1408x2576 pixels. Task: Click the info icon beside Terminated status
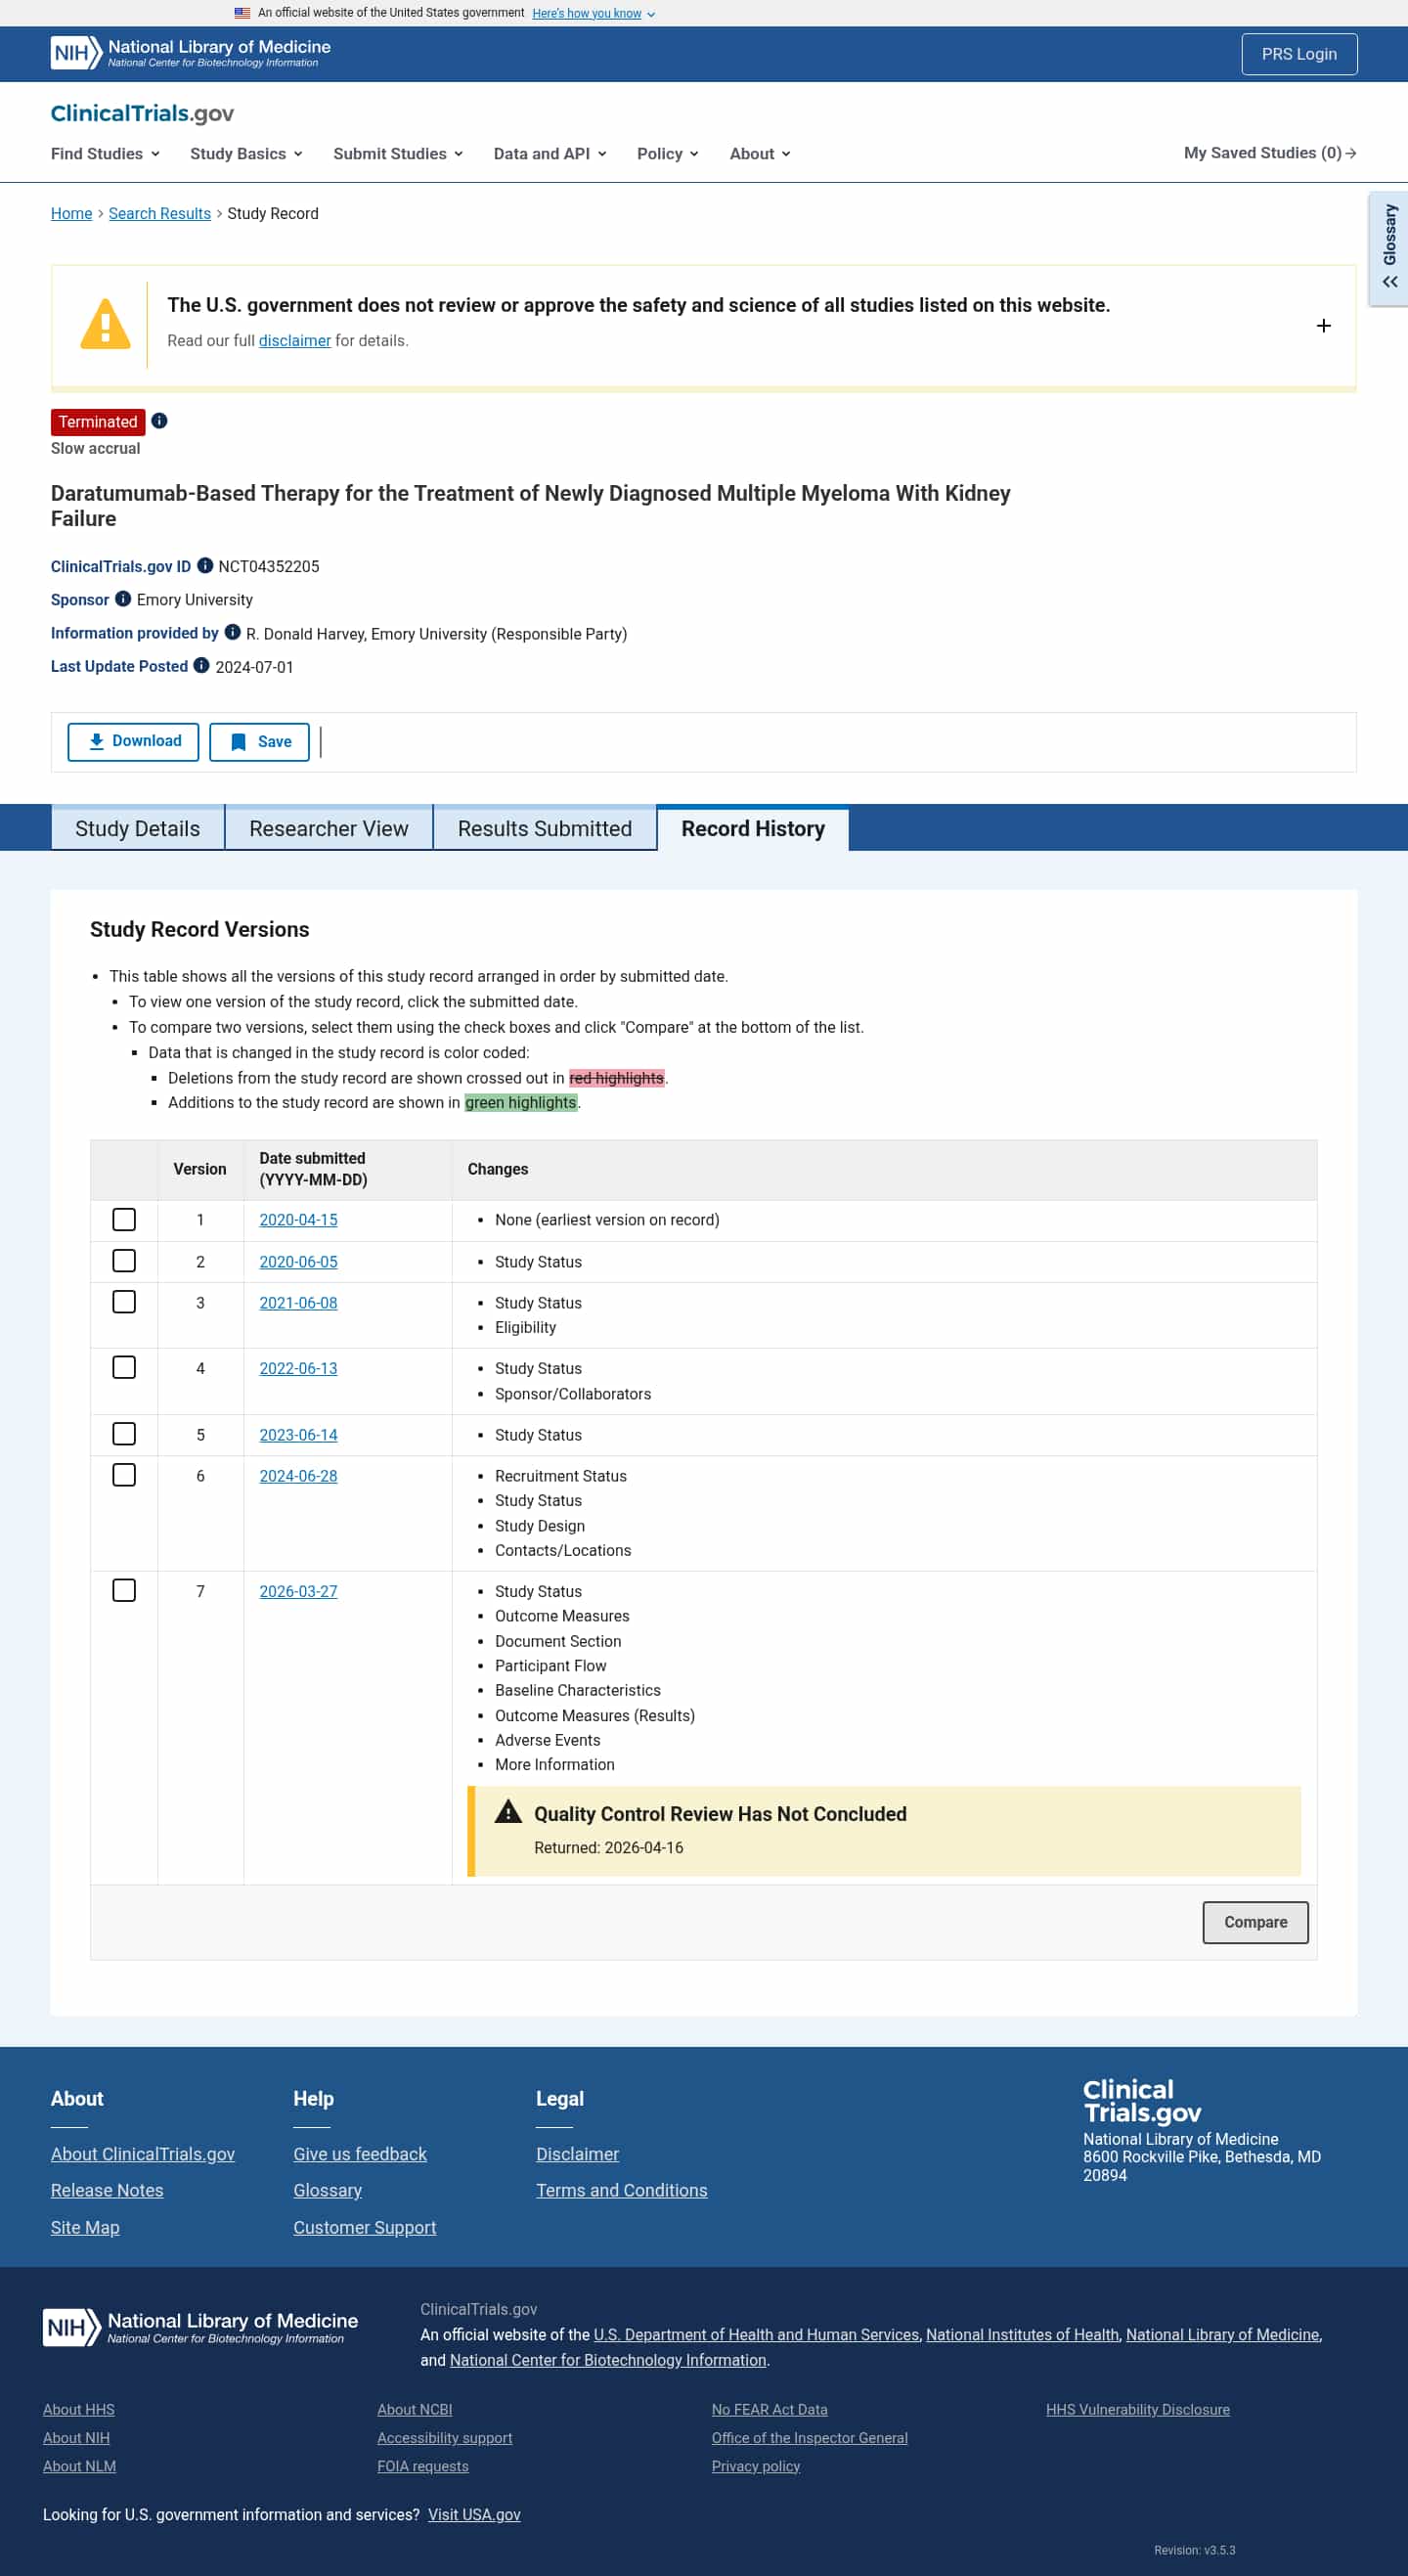point(159,421)
